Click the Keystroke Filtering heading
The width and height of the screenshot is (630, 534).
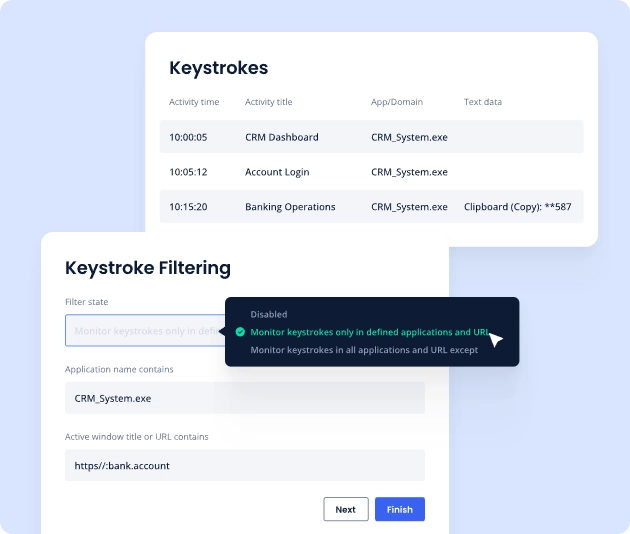(148, 268)
